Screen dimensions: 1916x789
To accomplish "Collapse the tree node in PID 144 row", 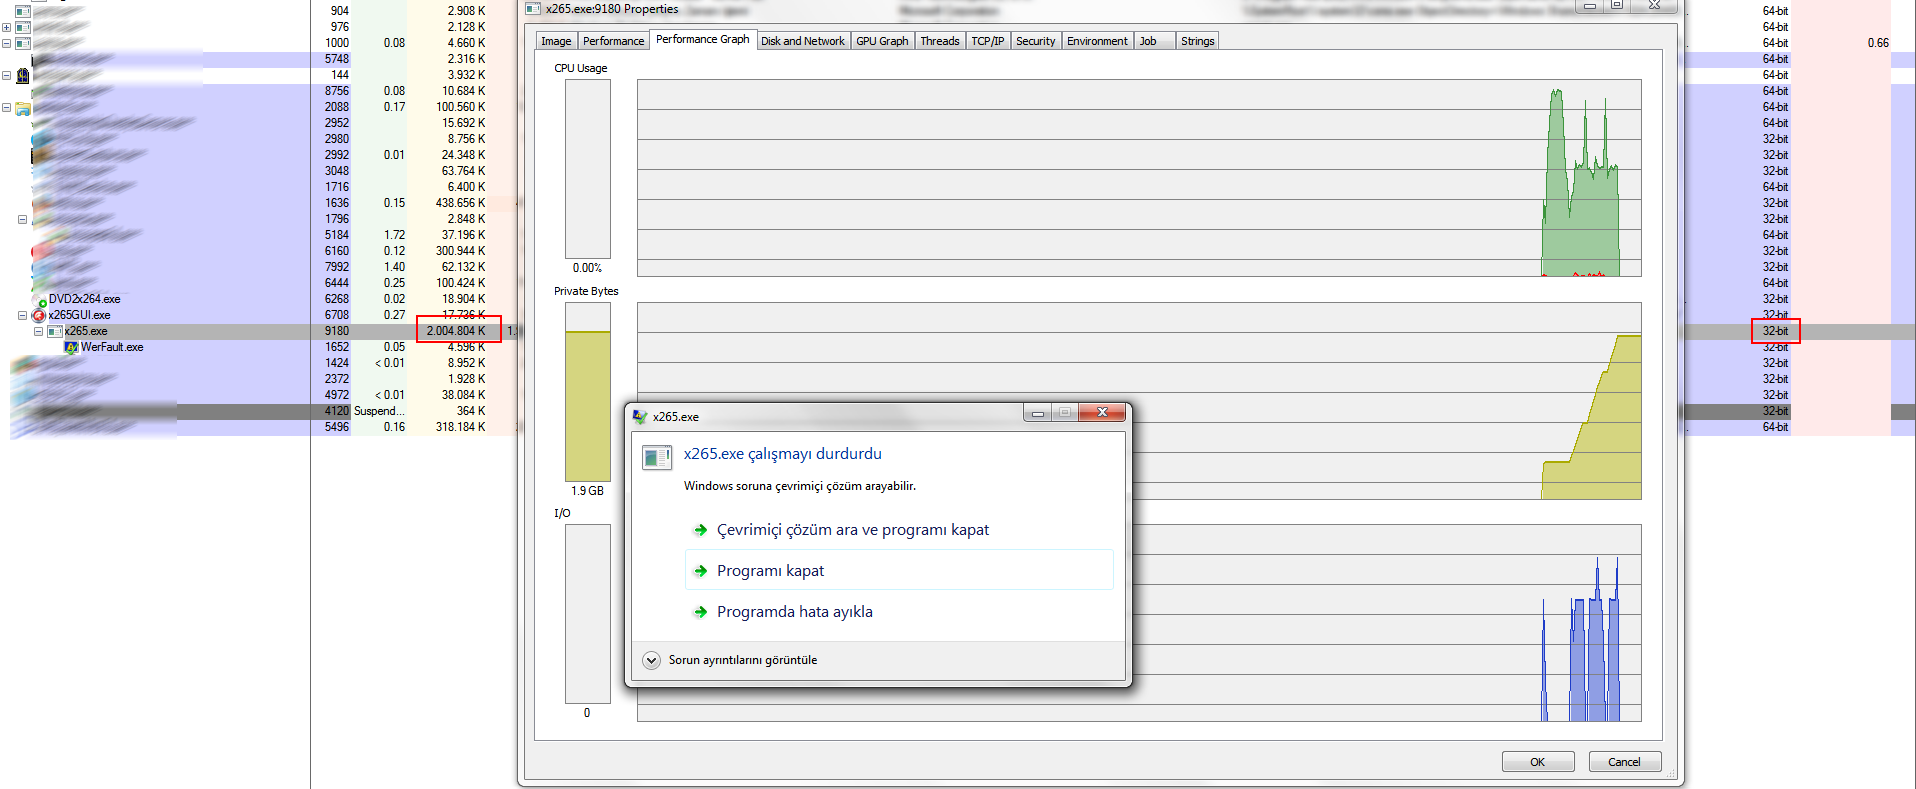I will pyautogui.click(x=6, y=75).
